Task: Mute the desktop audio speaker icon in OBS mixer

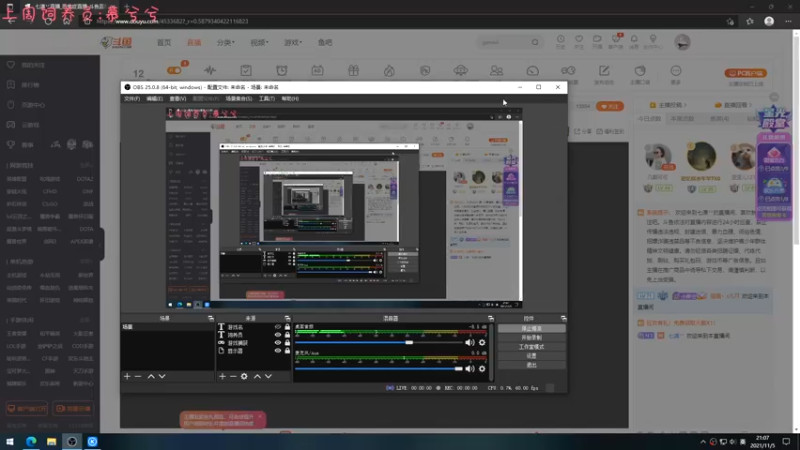Action: [x=469, y=343]
